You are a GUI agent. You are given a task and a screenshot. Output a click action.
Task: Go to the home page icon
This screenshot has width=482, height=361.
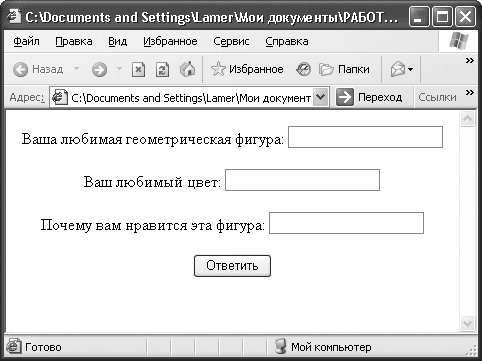[x=187, y=69]
